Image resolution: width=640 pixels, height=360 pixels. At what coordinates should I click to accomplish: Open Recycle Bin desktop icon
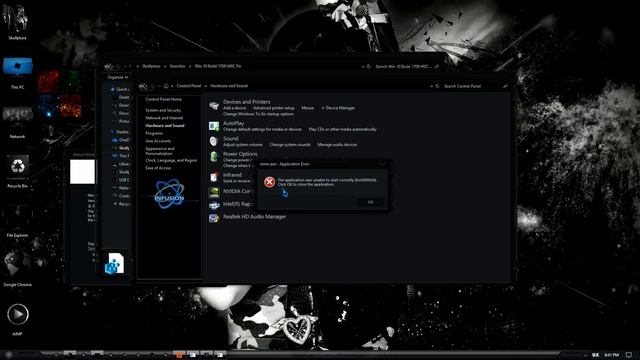coord(17,171)
